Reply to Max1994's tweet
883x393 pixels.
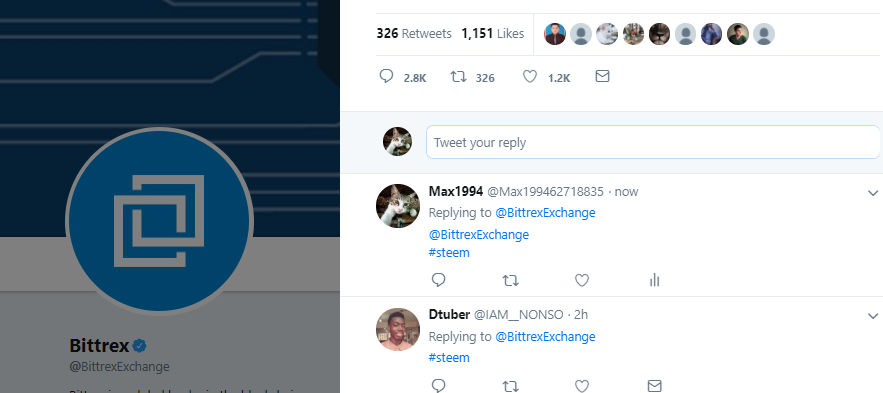(438, 280)
